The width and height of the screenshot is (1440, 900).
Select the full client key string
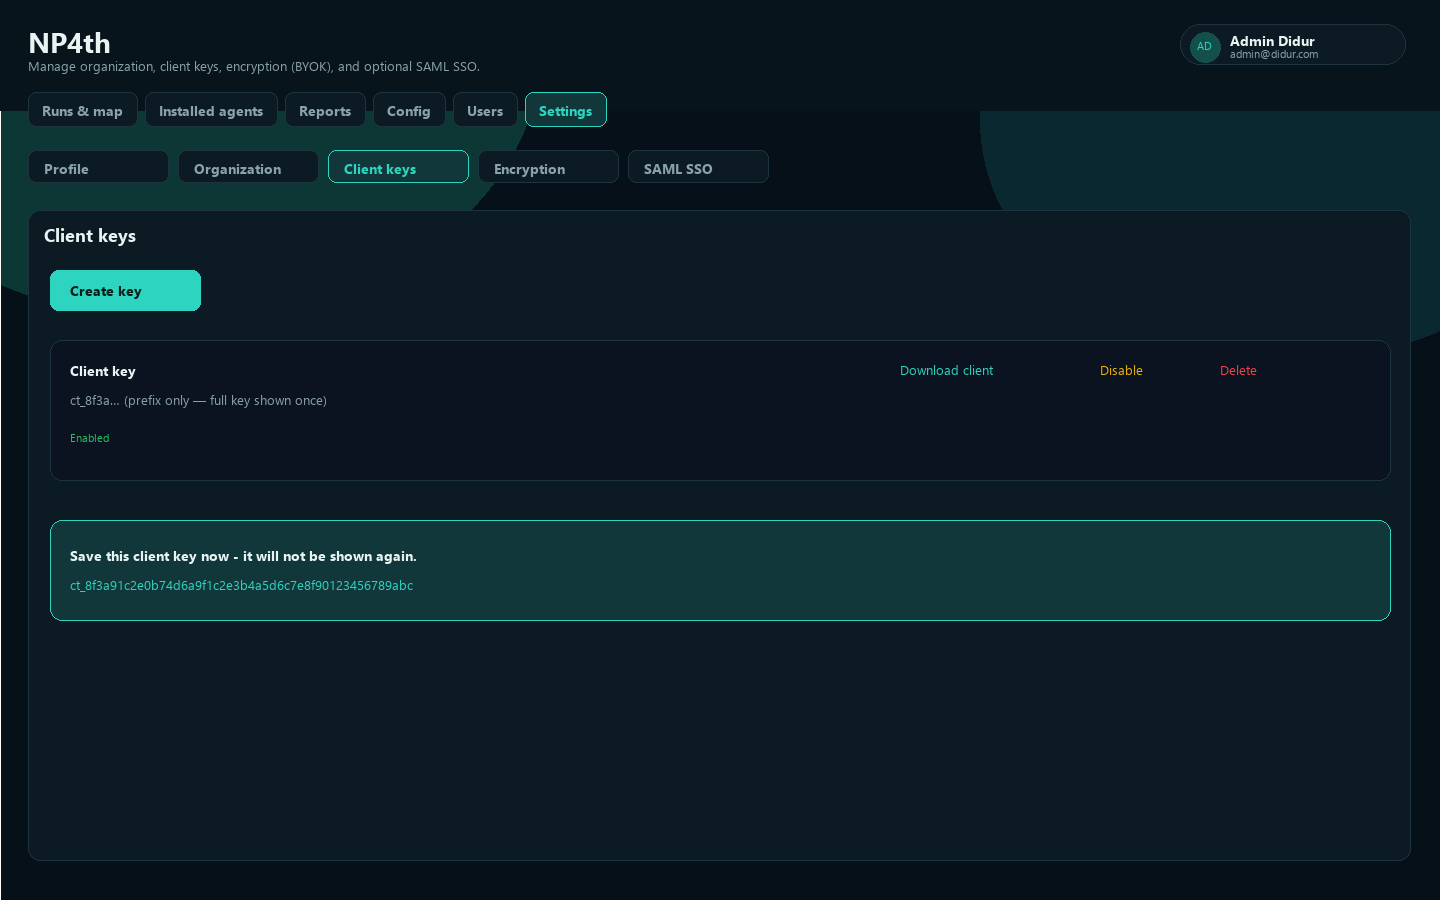click(241, 586)
